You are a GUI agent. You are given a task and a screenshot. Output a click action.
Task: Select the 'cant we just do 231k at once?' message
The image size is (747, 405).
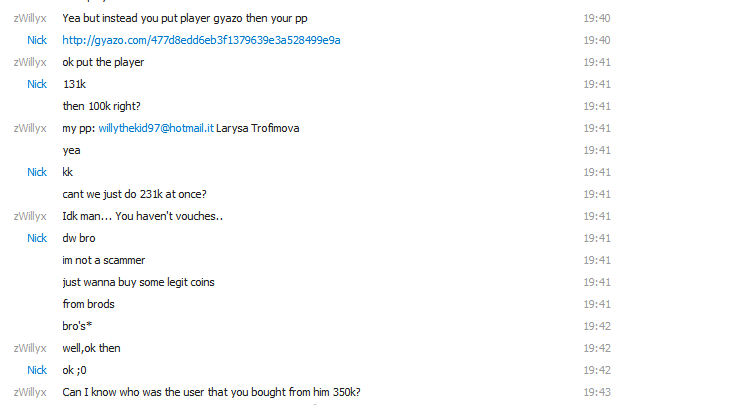pyautogui.click(x=134, y=194)
